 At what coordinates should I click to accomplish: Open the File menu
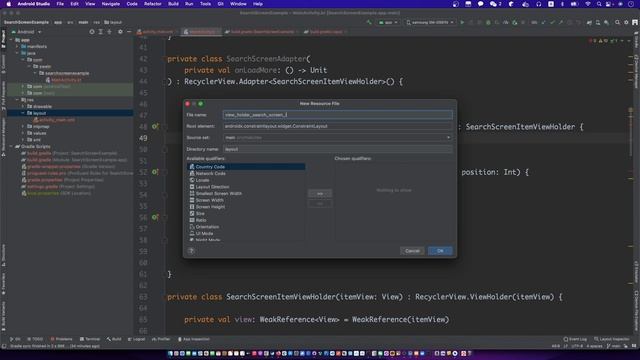pyautogui.click(x=60, y=4)
